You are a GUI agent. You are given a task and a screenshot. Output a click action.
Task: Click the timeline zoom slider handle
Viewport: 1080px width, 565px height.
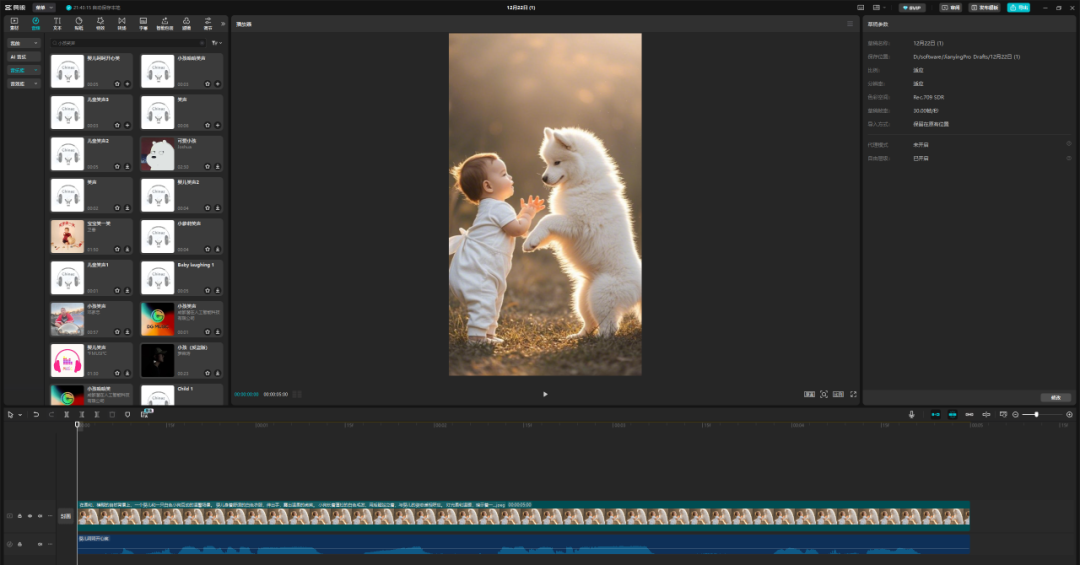(x=1036, y=414)
